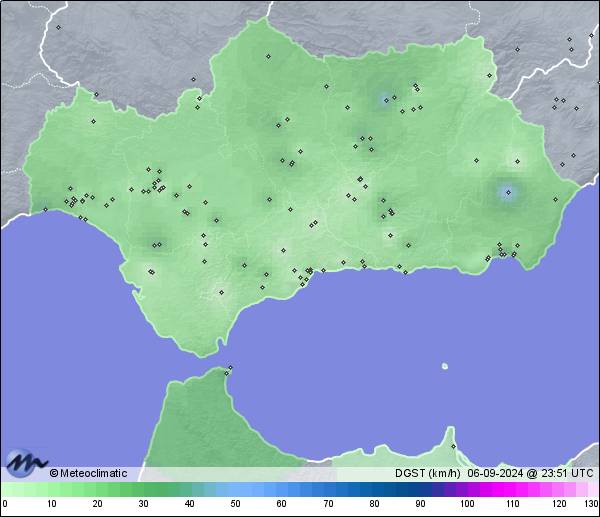The image size is (600, 517).
Task: Click the blue 70 km/h legend color
Action: point(327,489)
